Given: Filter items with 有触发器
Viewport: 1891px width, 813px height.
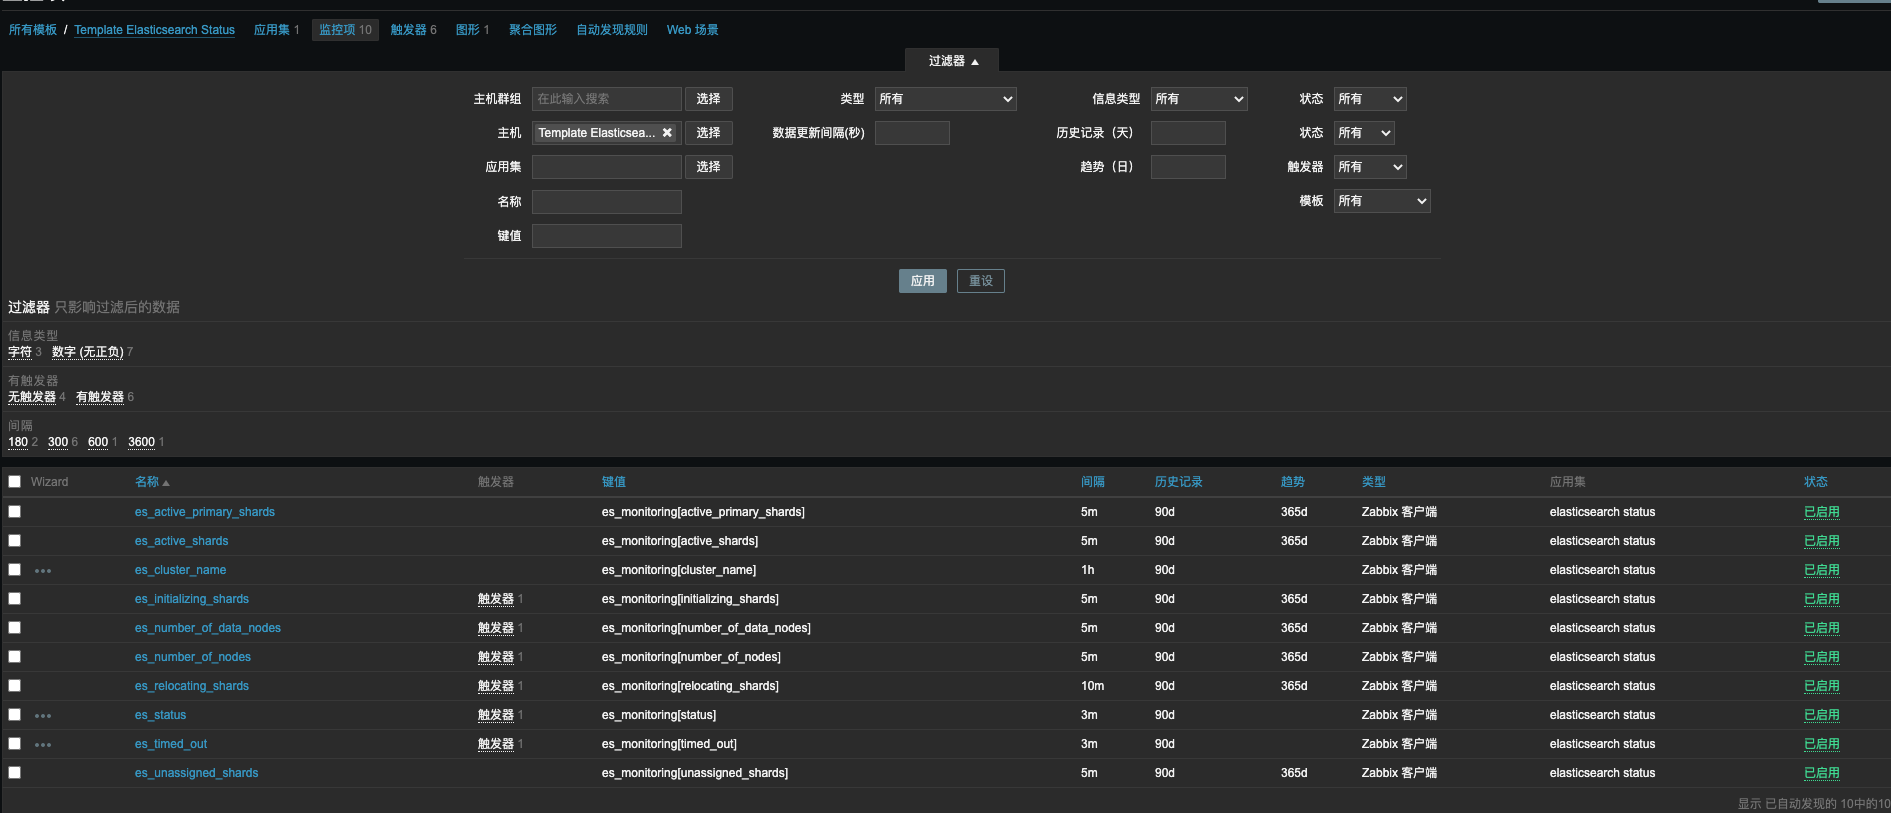Looking at the screenshot, I should coord(100,397).
